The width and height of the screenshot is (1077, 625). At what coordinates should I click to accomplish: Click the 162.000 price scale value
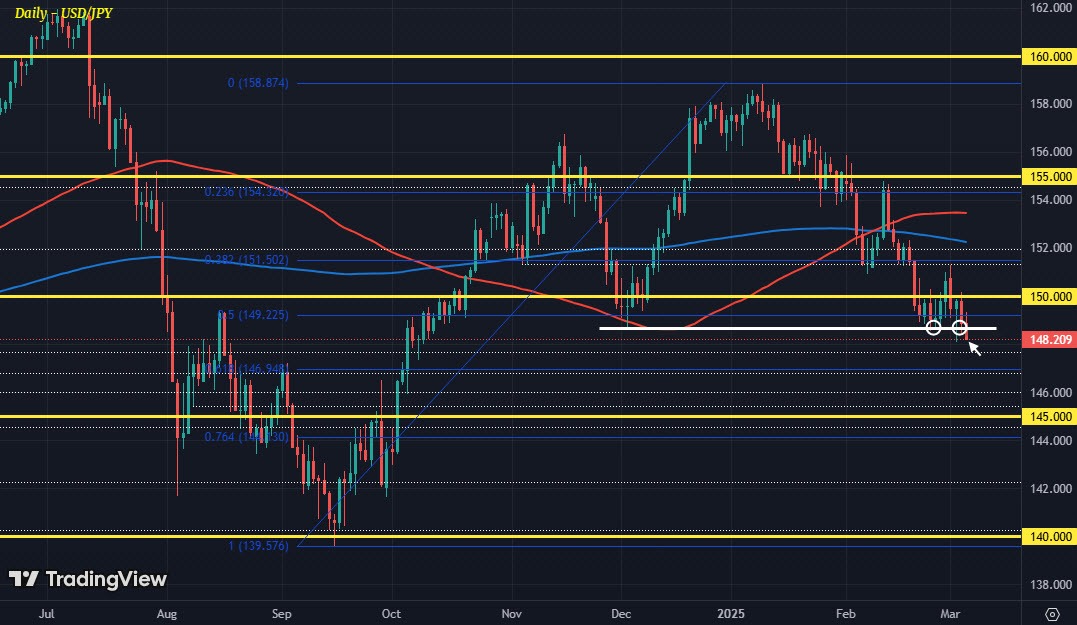tap(1051, 8)
